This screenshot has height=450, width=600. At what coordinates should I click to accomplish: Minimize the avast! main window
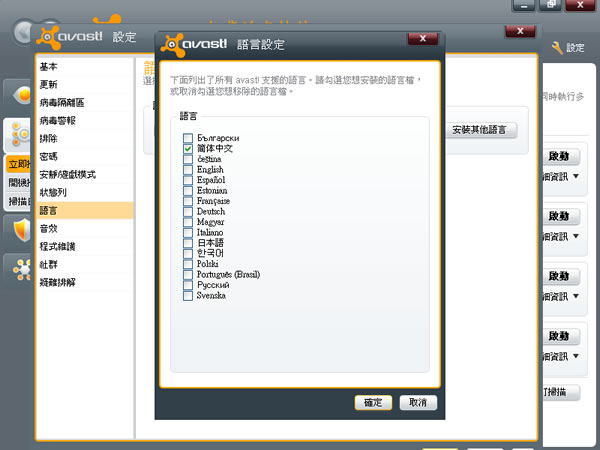coord(523,6)
